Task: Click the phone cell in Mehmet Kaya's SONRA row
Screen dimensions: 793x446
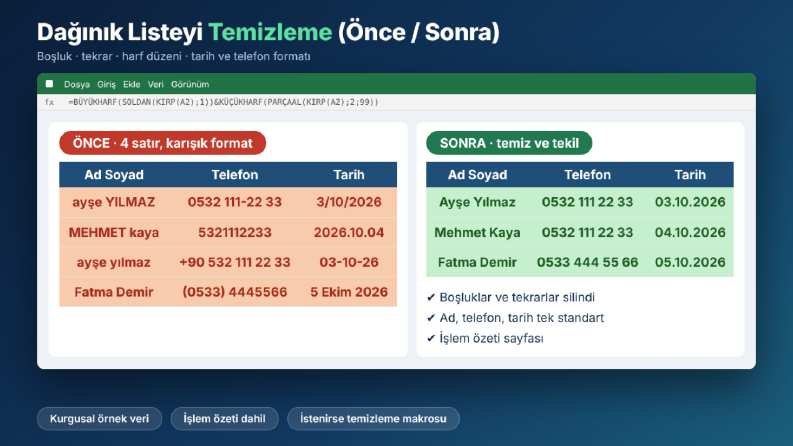Action: [588, 233]
